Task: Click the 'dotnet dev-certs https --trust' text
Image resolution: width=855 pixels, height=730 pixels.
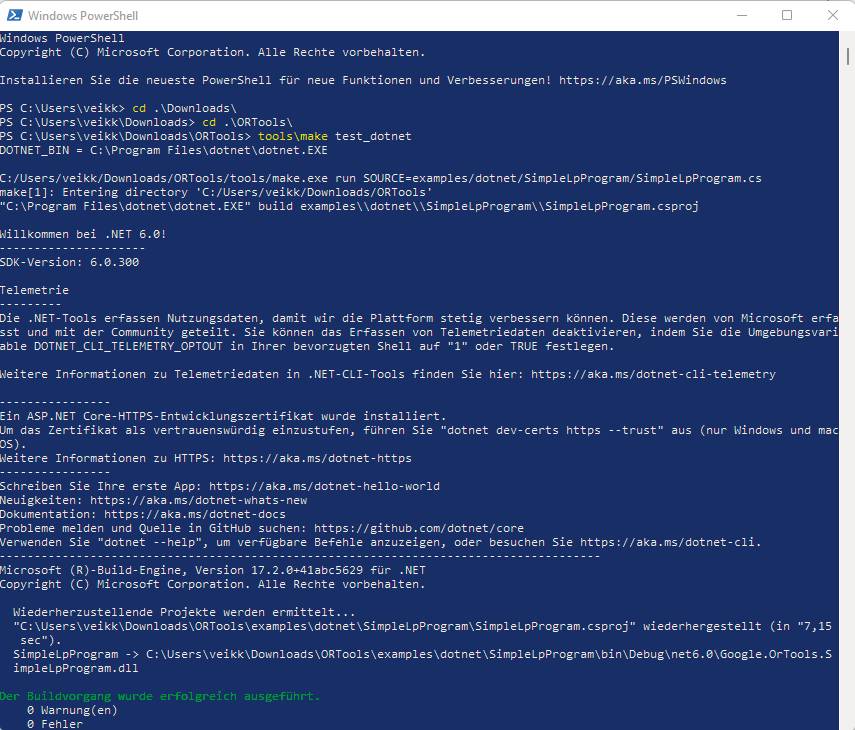Action: (x=552, y=430)
